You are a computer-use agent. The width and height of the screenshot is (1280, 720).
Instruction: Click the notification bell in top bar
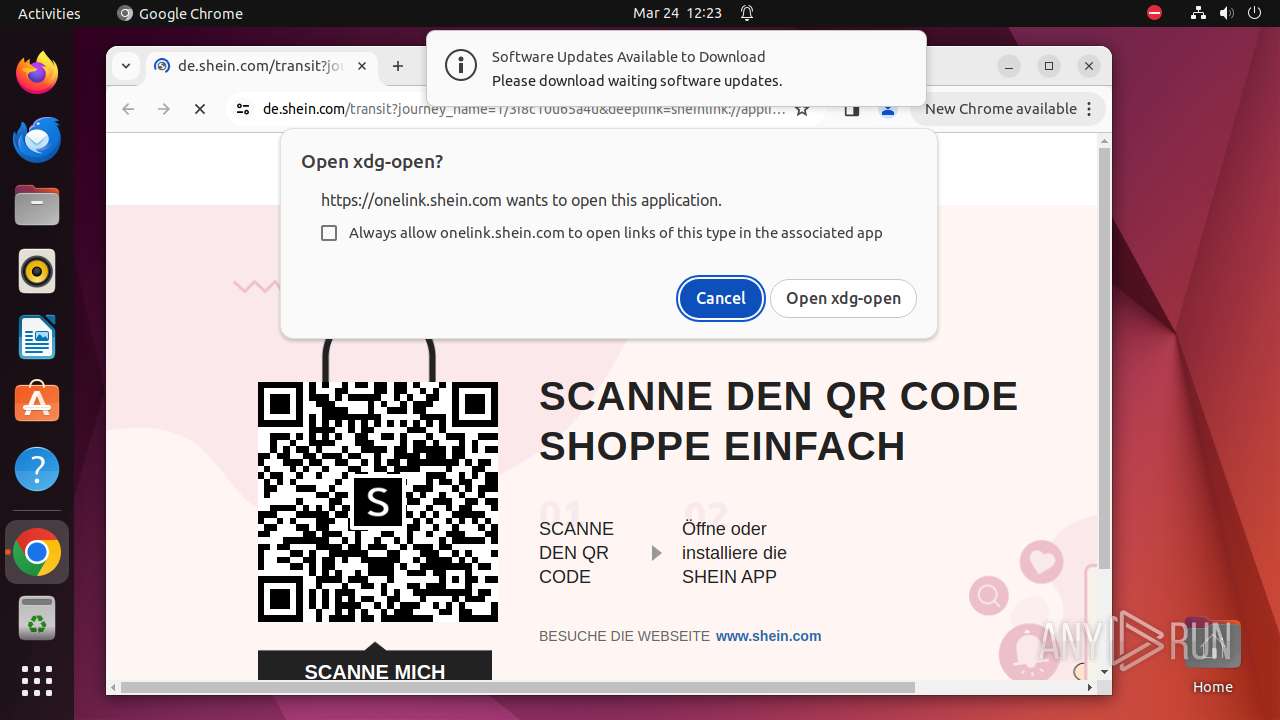point(747,13)
